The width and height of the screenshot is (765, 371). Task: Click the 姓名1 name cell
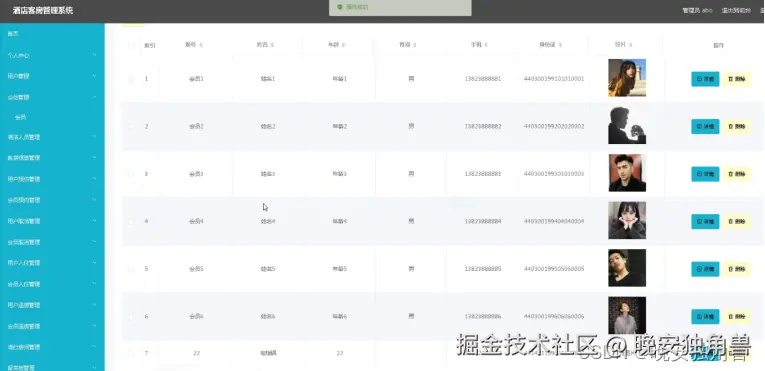pos(268,79)
